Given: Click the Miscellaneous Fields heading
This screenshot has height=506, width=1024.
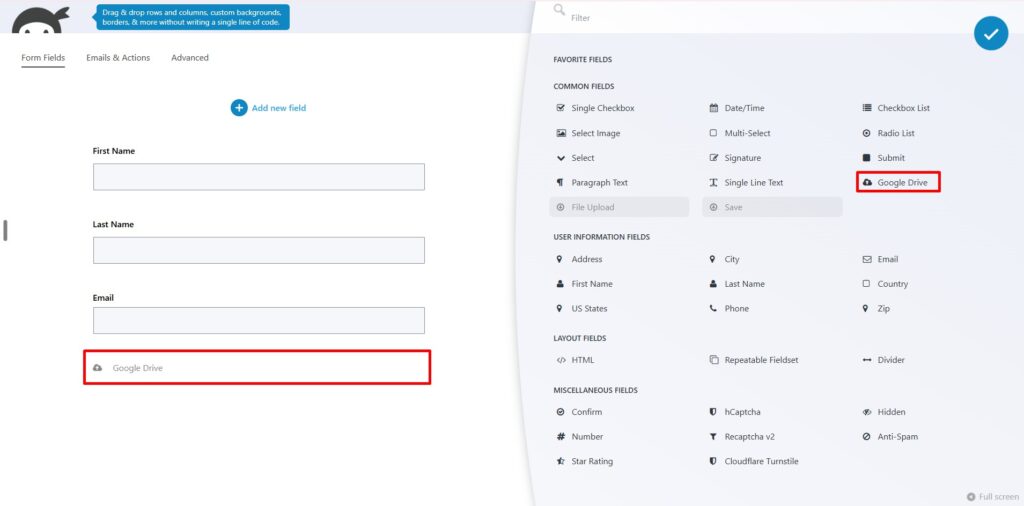Looking at the screenshot, I should 596,390.
